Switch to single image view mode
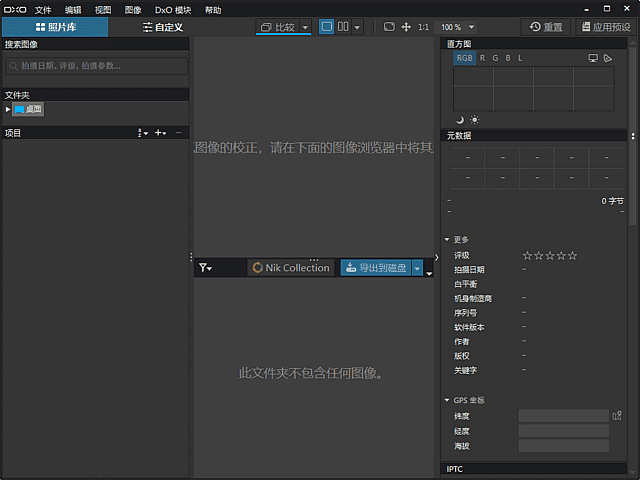 coord(327,27)
